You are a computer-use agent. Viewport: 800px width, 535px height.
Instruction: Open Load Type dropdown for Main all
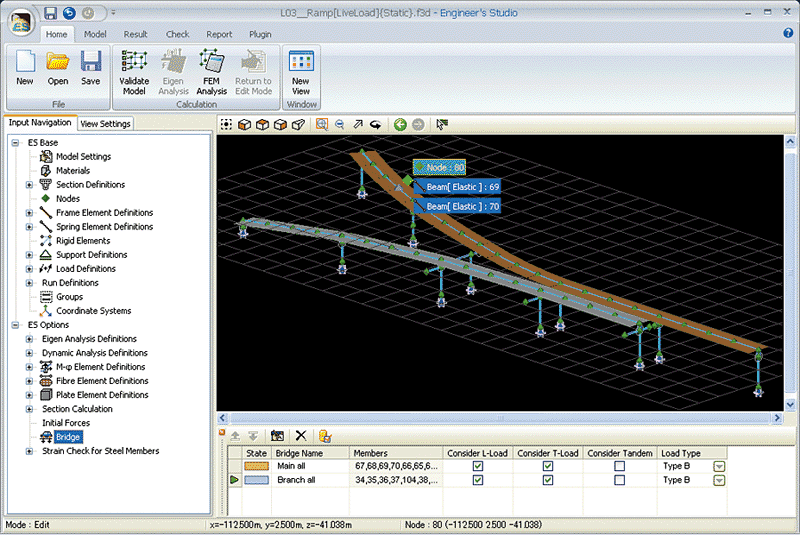point(718,466)
